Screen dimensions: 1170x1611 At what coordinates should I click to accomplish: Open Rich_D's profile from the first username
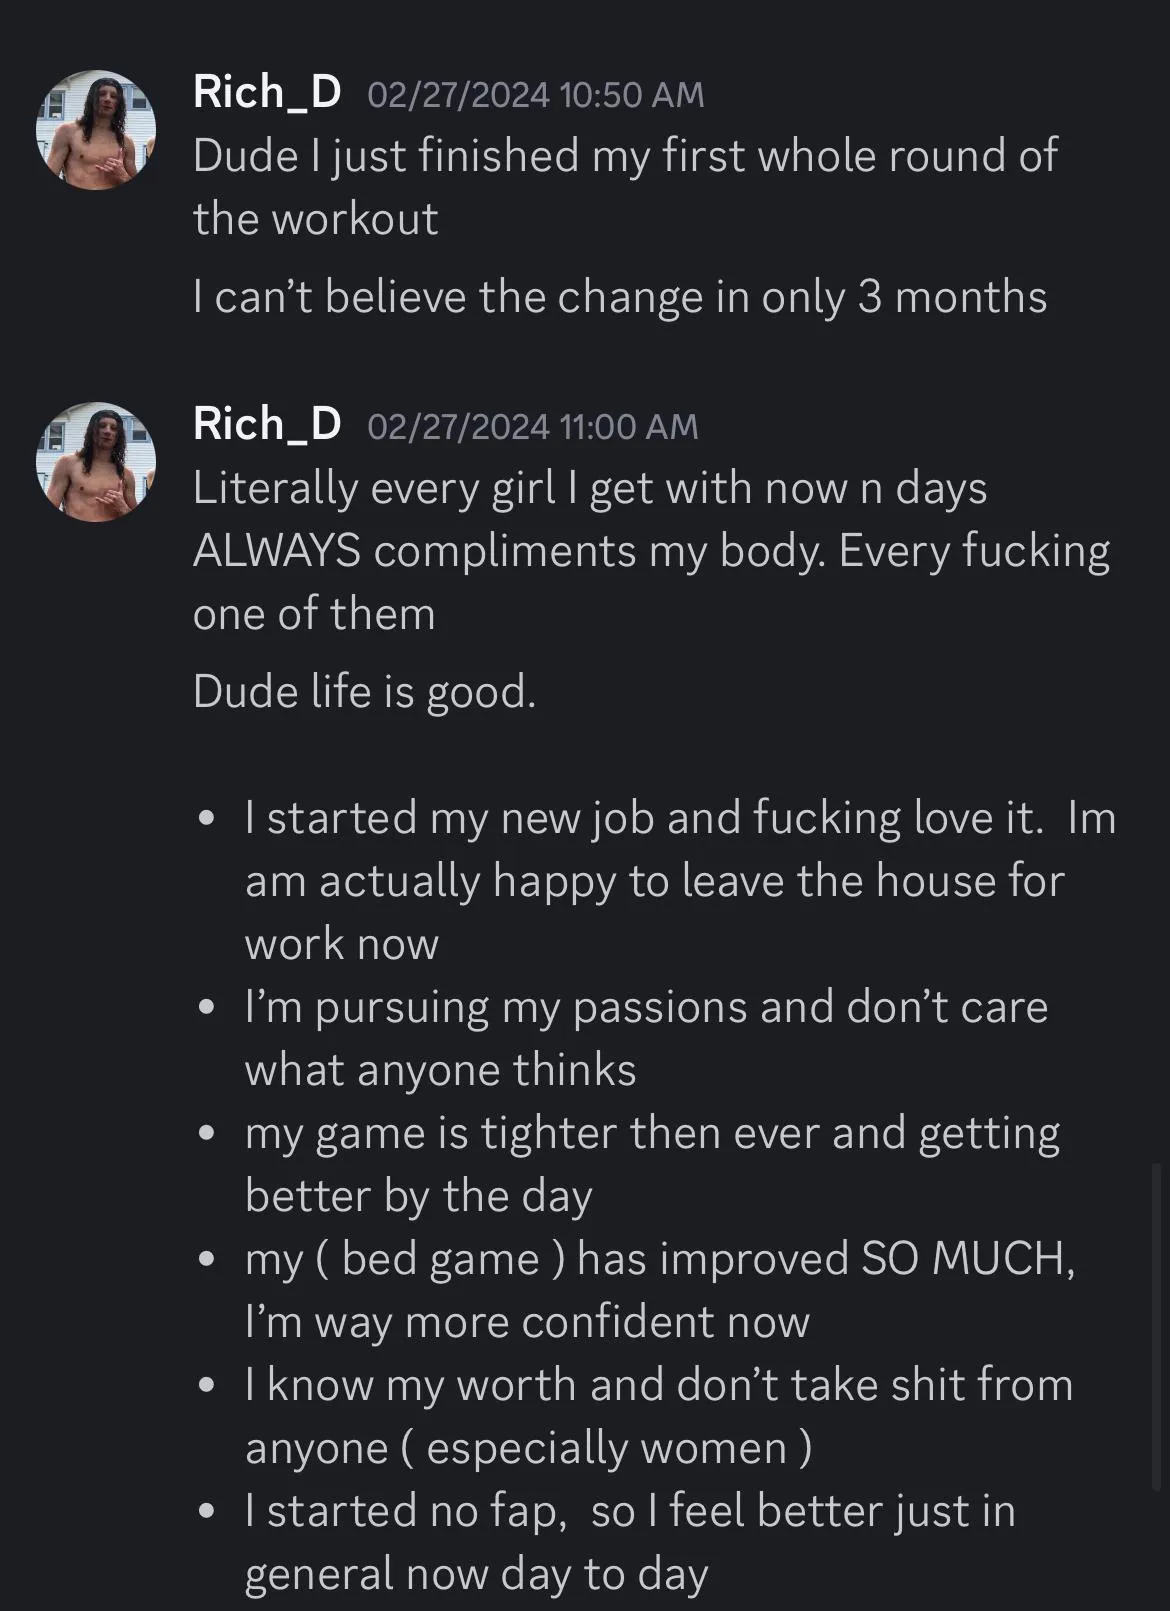click(266, 92)
